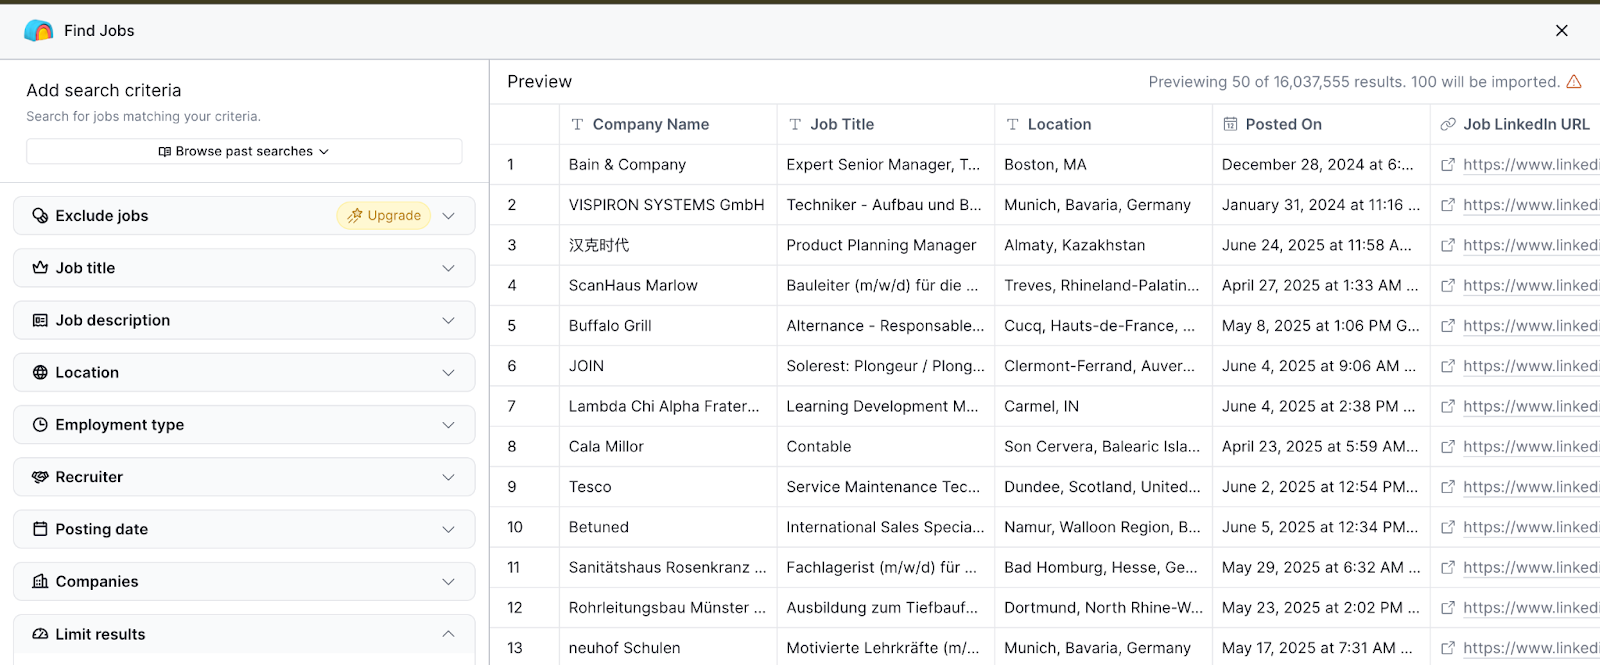Click the external link icon in ScanHaus Marlow row
This screenshot has height=665, width=1600.
pos(1448,286)
